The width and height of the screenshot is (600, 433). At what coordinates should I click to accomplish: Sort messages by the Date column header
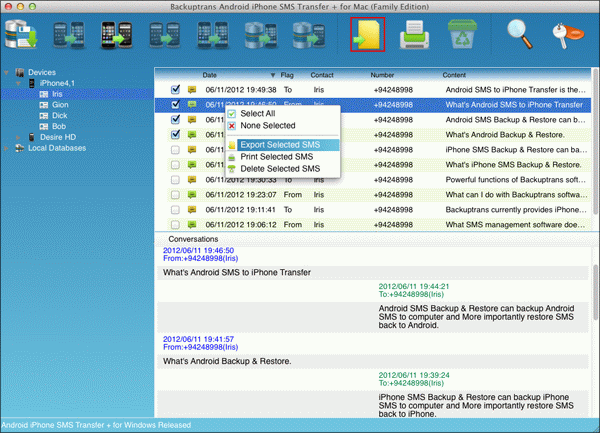210,74
